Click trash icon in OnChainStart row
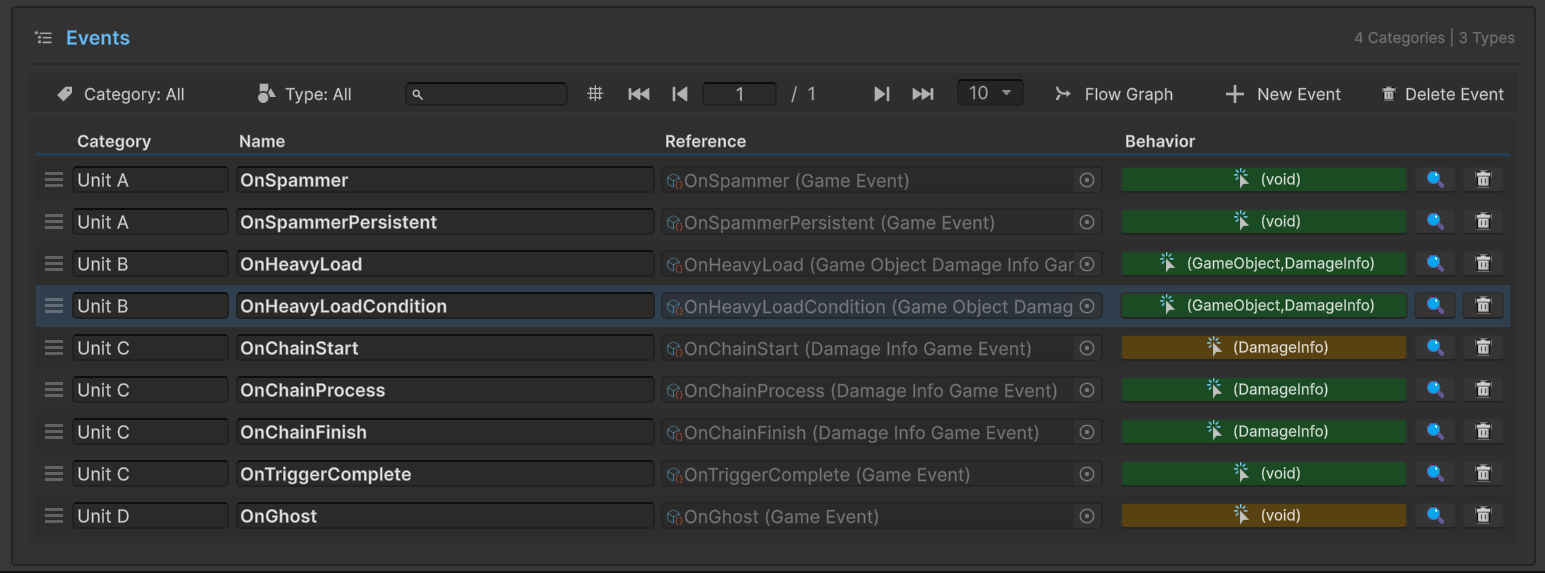 (1483, 348)
